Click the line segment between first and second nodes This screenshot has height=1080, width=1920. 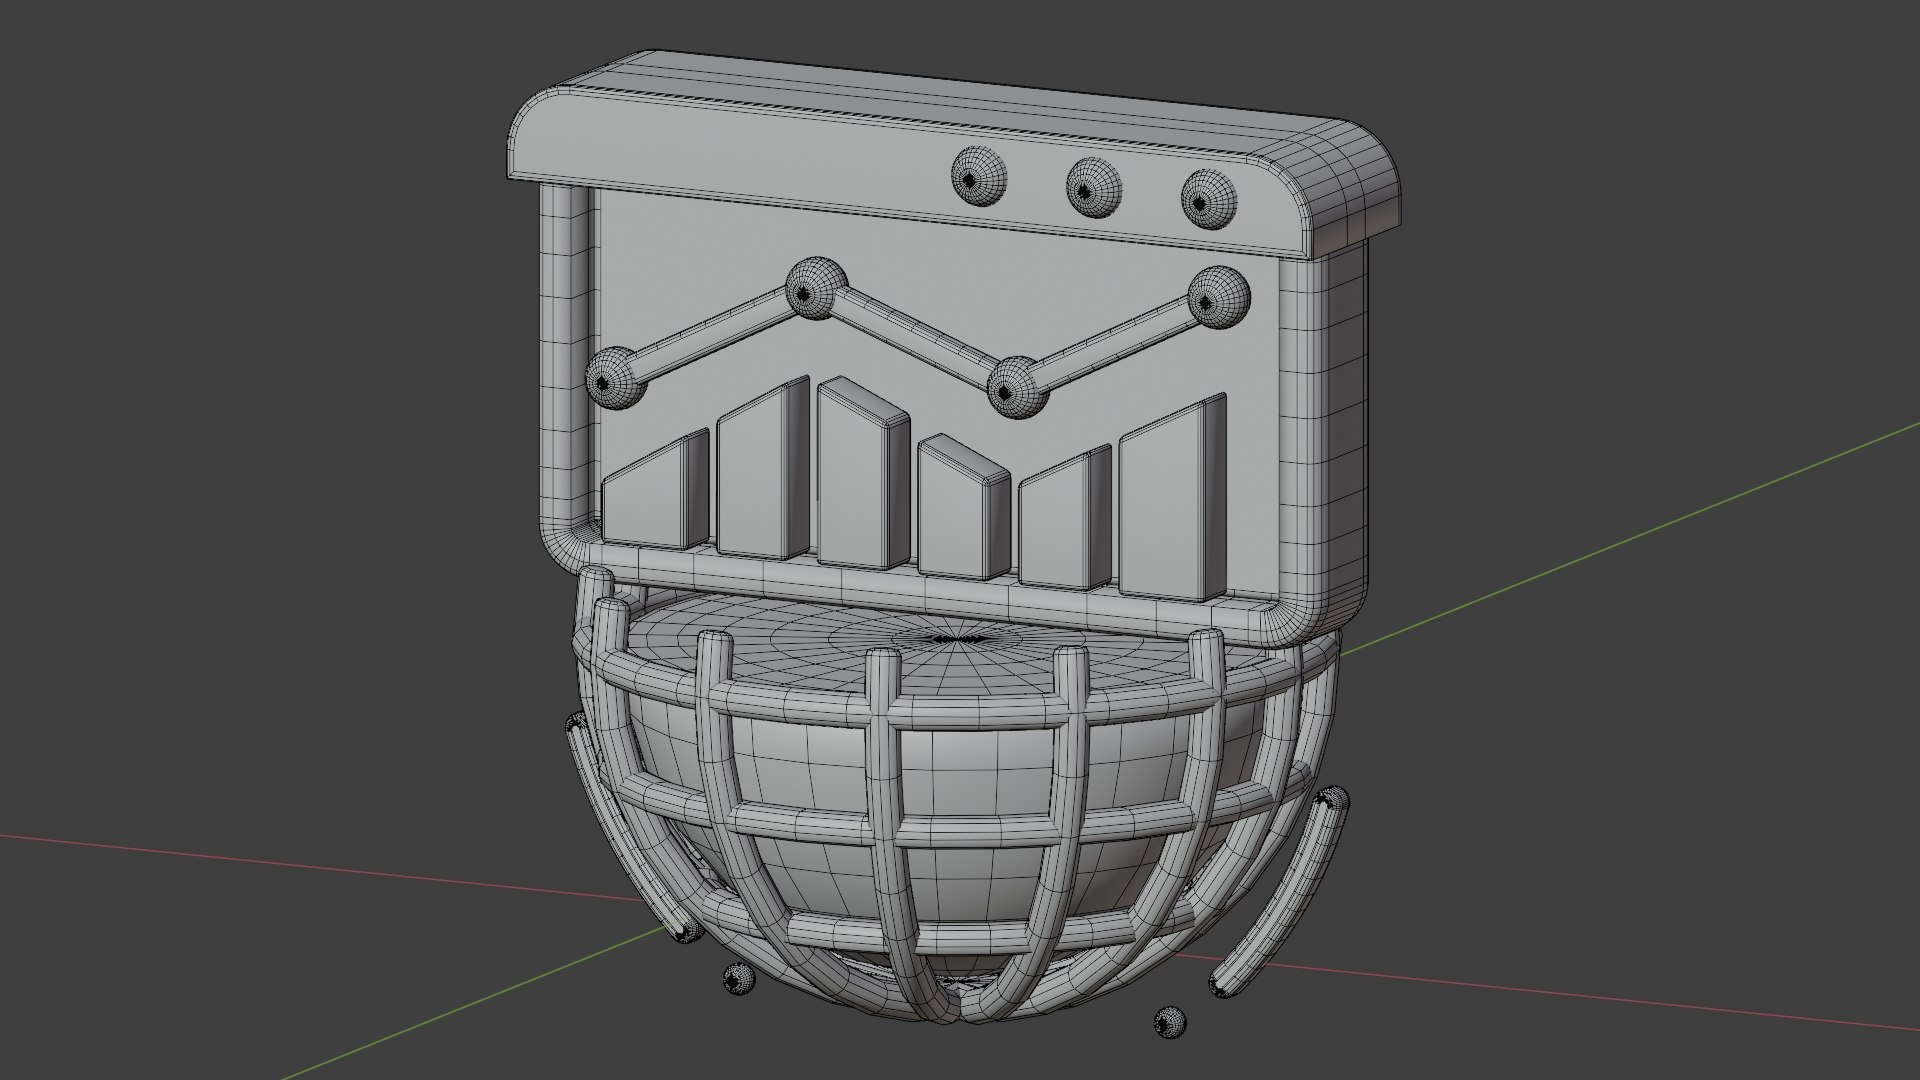(712, 334)
